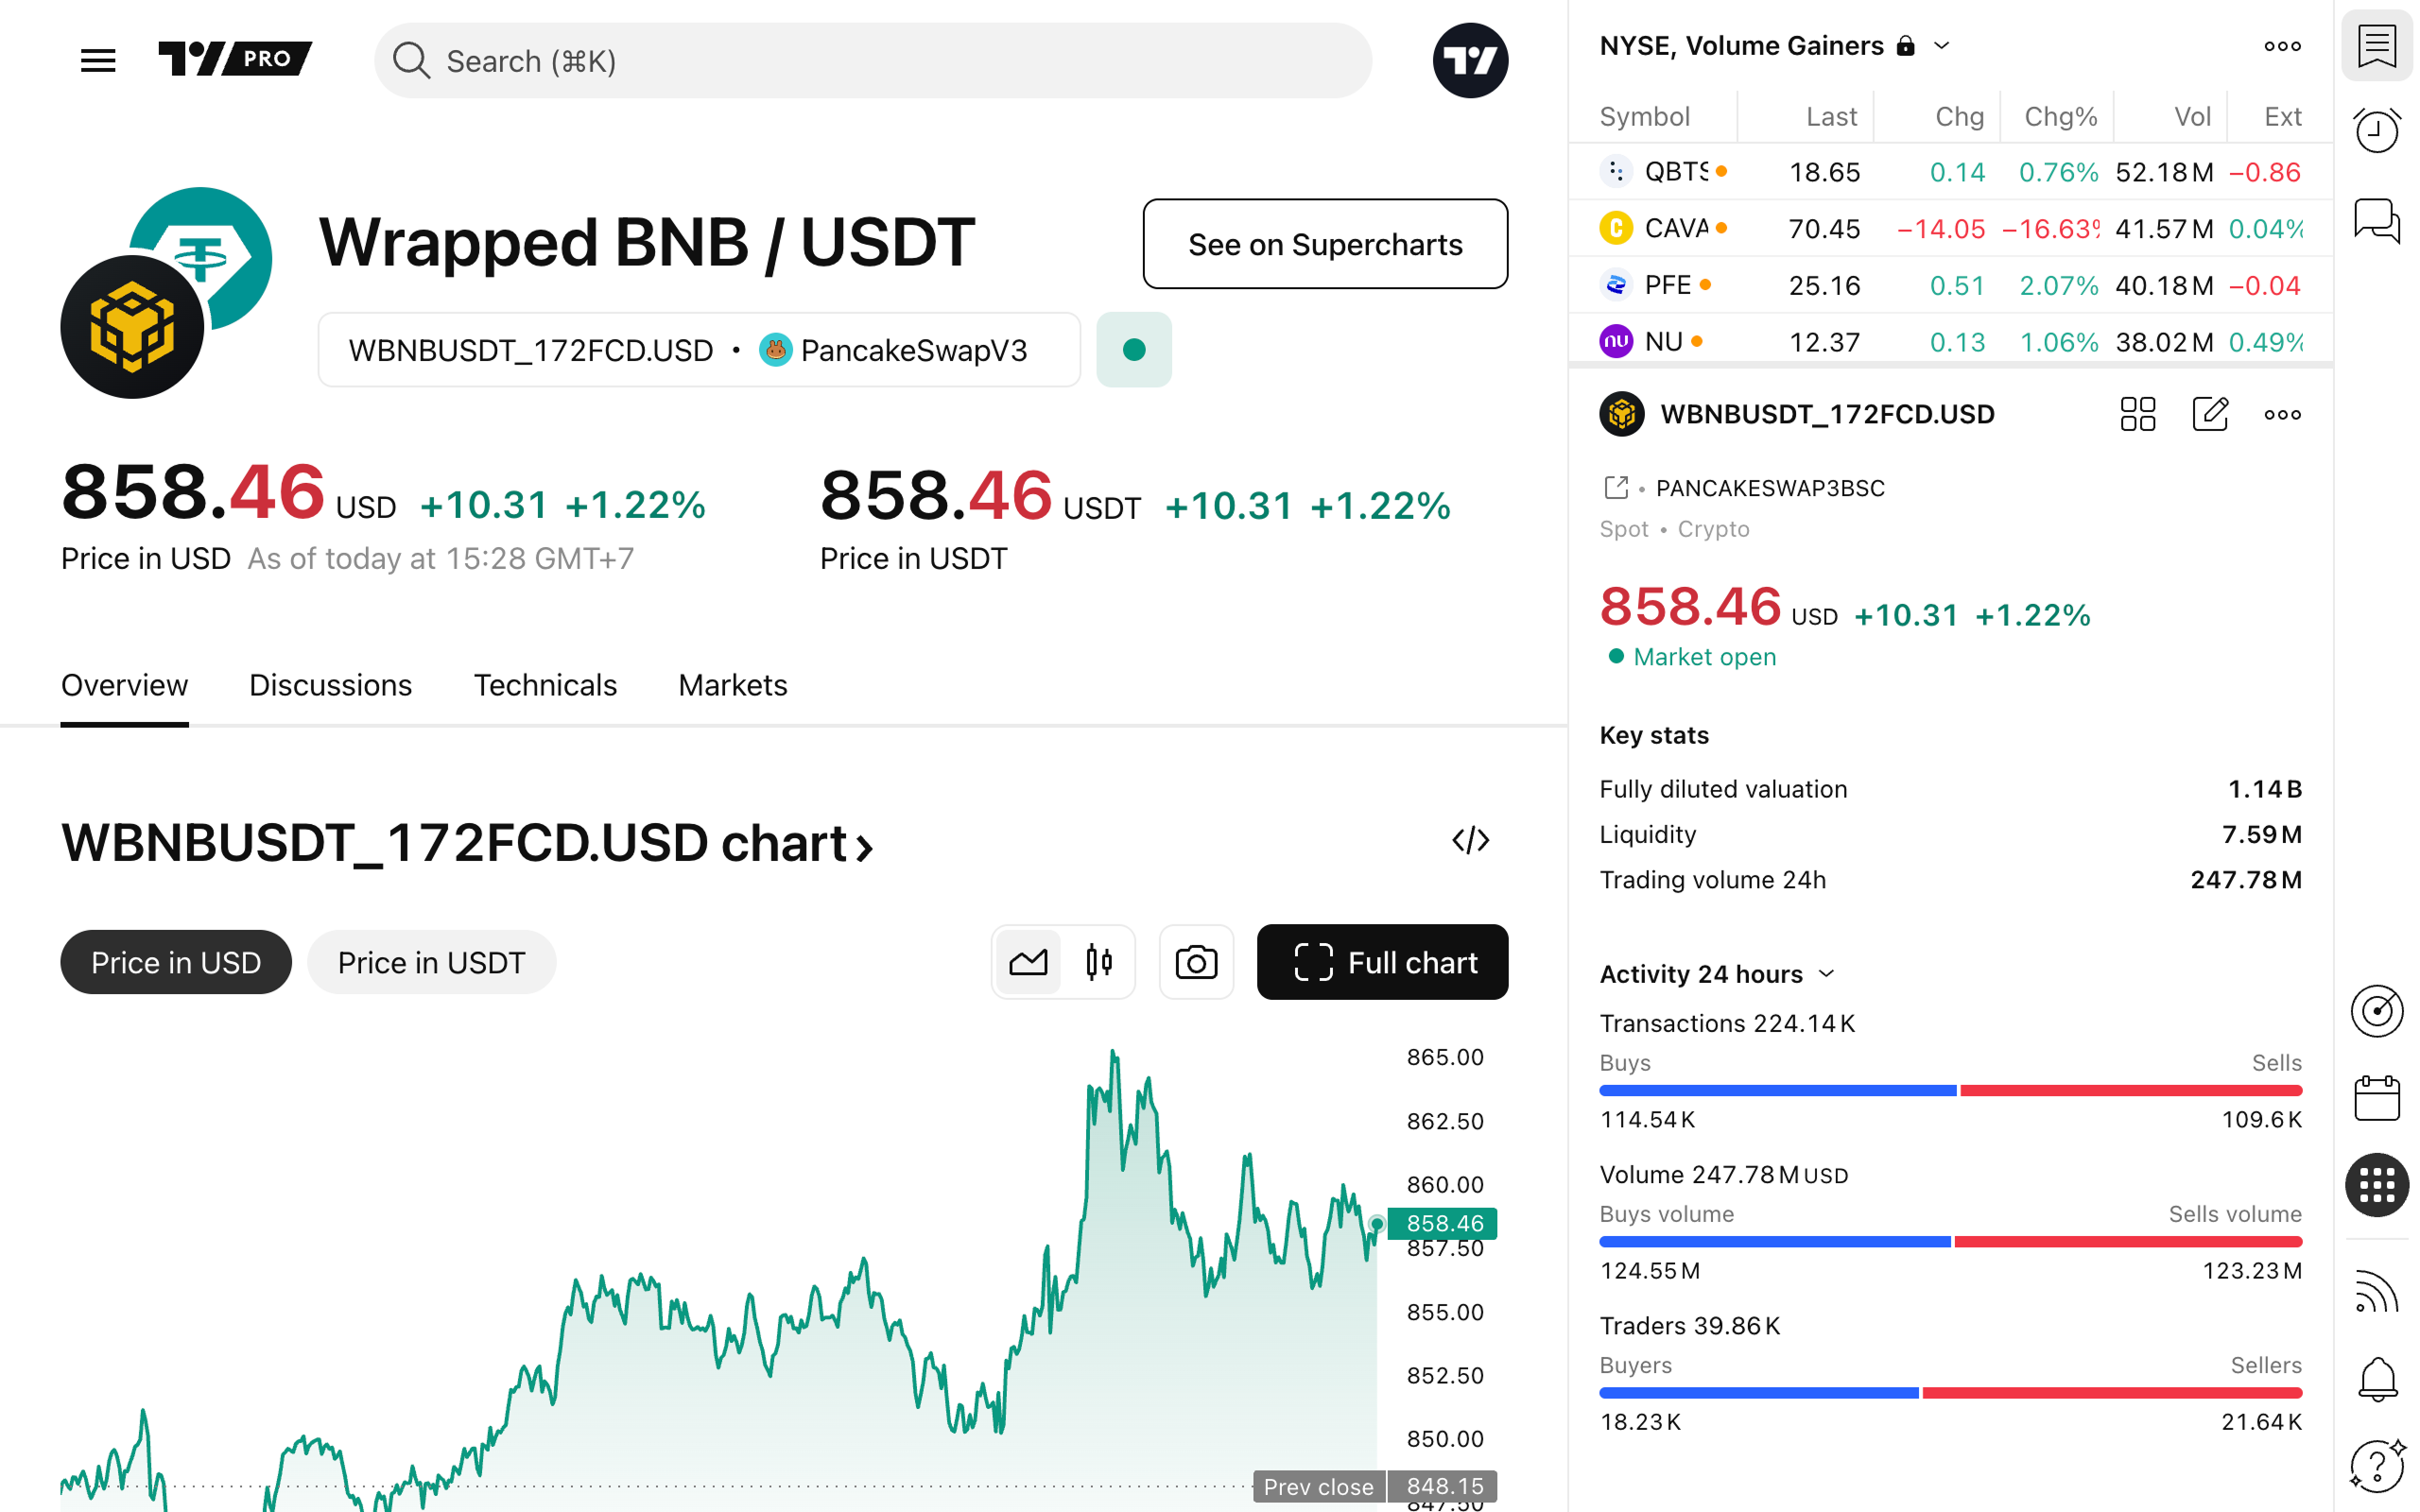
Task: Open the notifications bell icon
Action: [2376, 1379]
